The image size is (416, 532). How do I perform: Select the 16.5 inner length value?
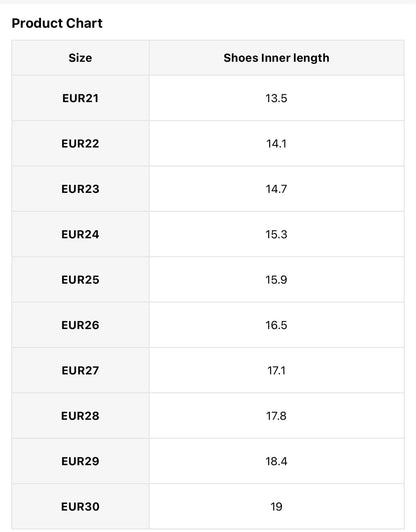click(x=277, y=325)
